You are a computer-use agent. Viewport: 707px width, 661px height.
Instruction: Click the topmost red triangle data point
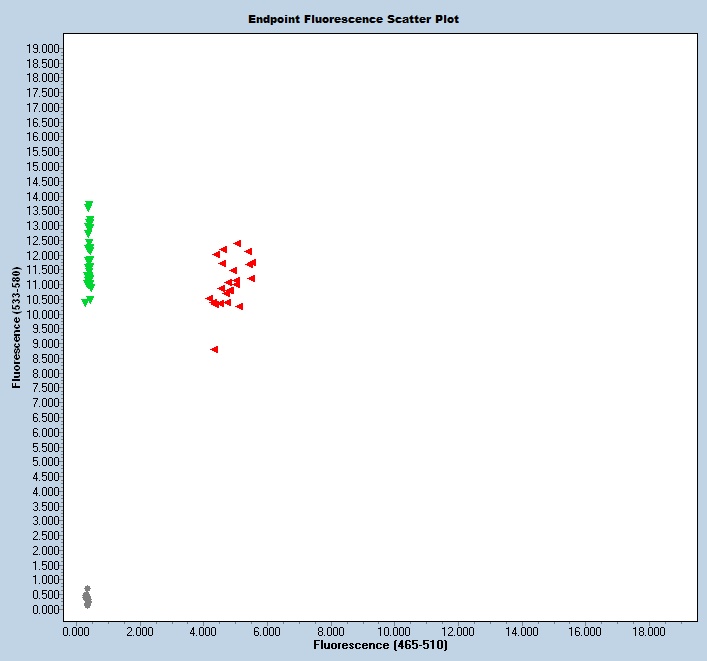[x=237, y=243]
